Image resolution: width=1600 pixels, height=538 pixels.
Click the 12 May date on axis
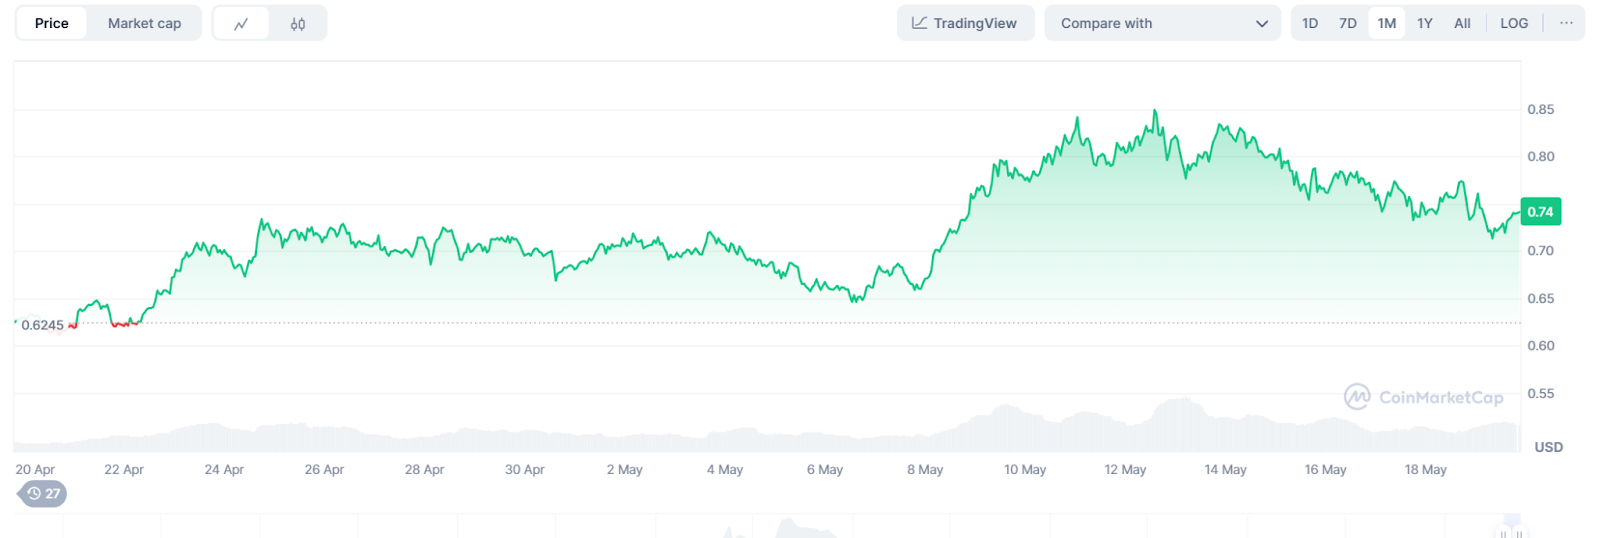pyautogui.click(x=1125, y=469)
